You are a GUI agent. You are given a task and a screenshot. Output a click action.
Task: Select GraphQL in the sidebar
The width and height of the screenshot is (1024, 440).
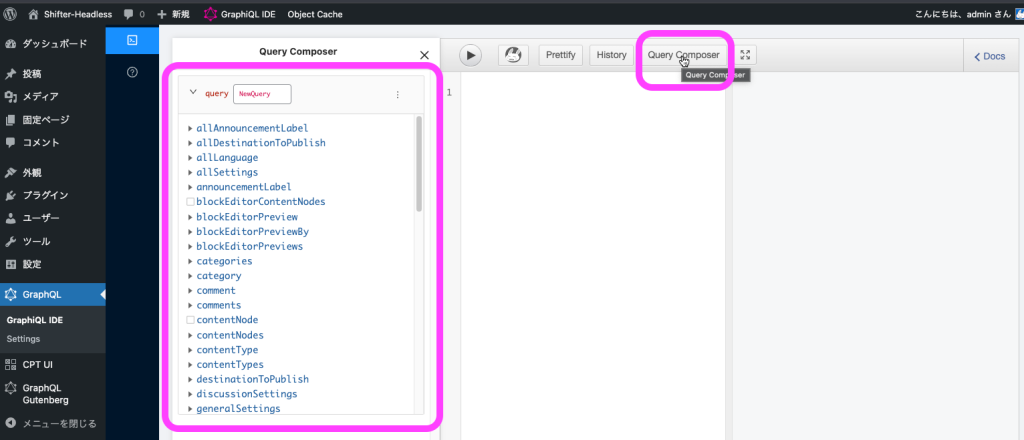52,294
